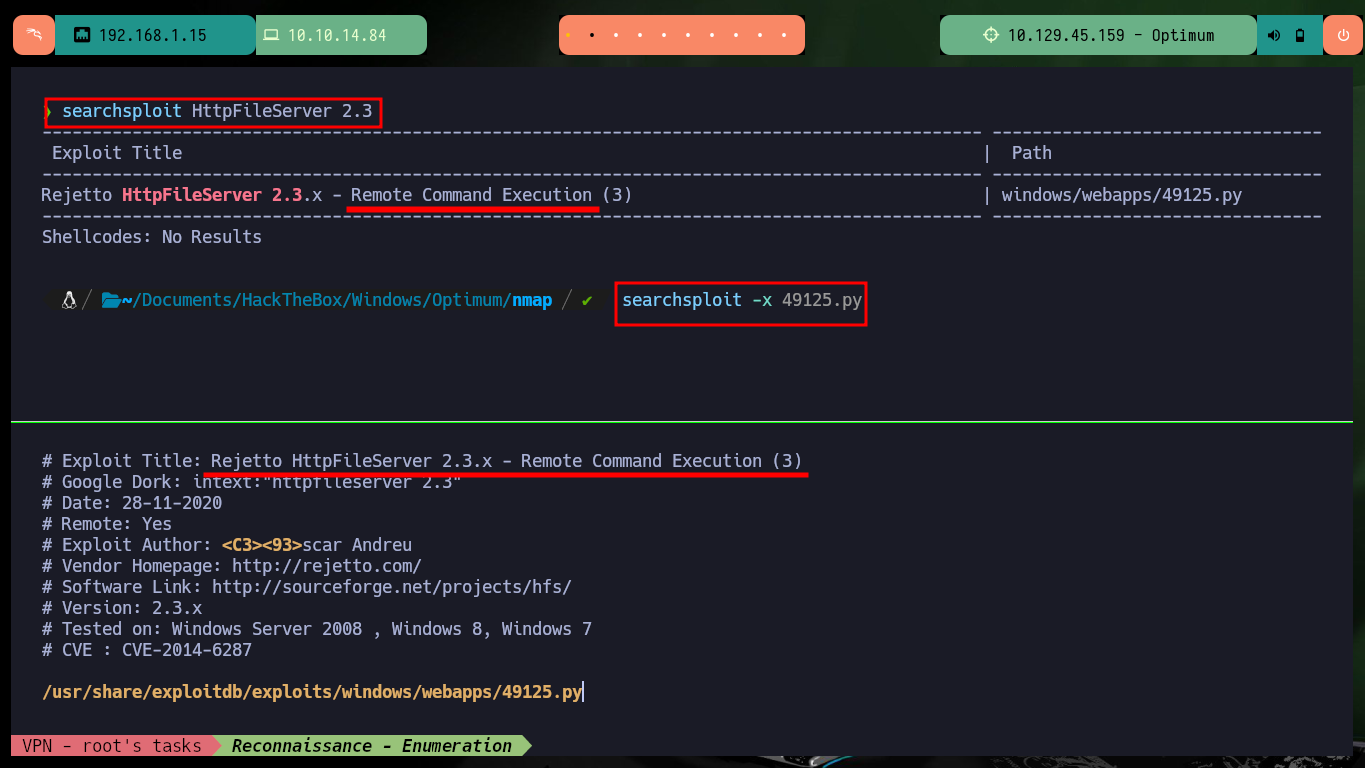The height and width of the screenshot is (768, 1365).
Task: Click the crosshair target icon in top bar
Action: pos(991,35)
